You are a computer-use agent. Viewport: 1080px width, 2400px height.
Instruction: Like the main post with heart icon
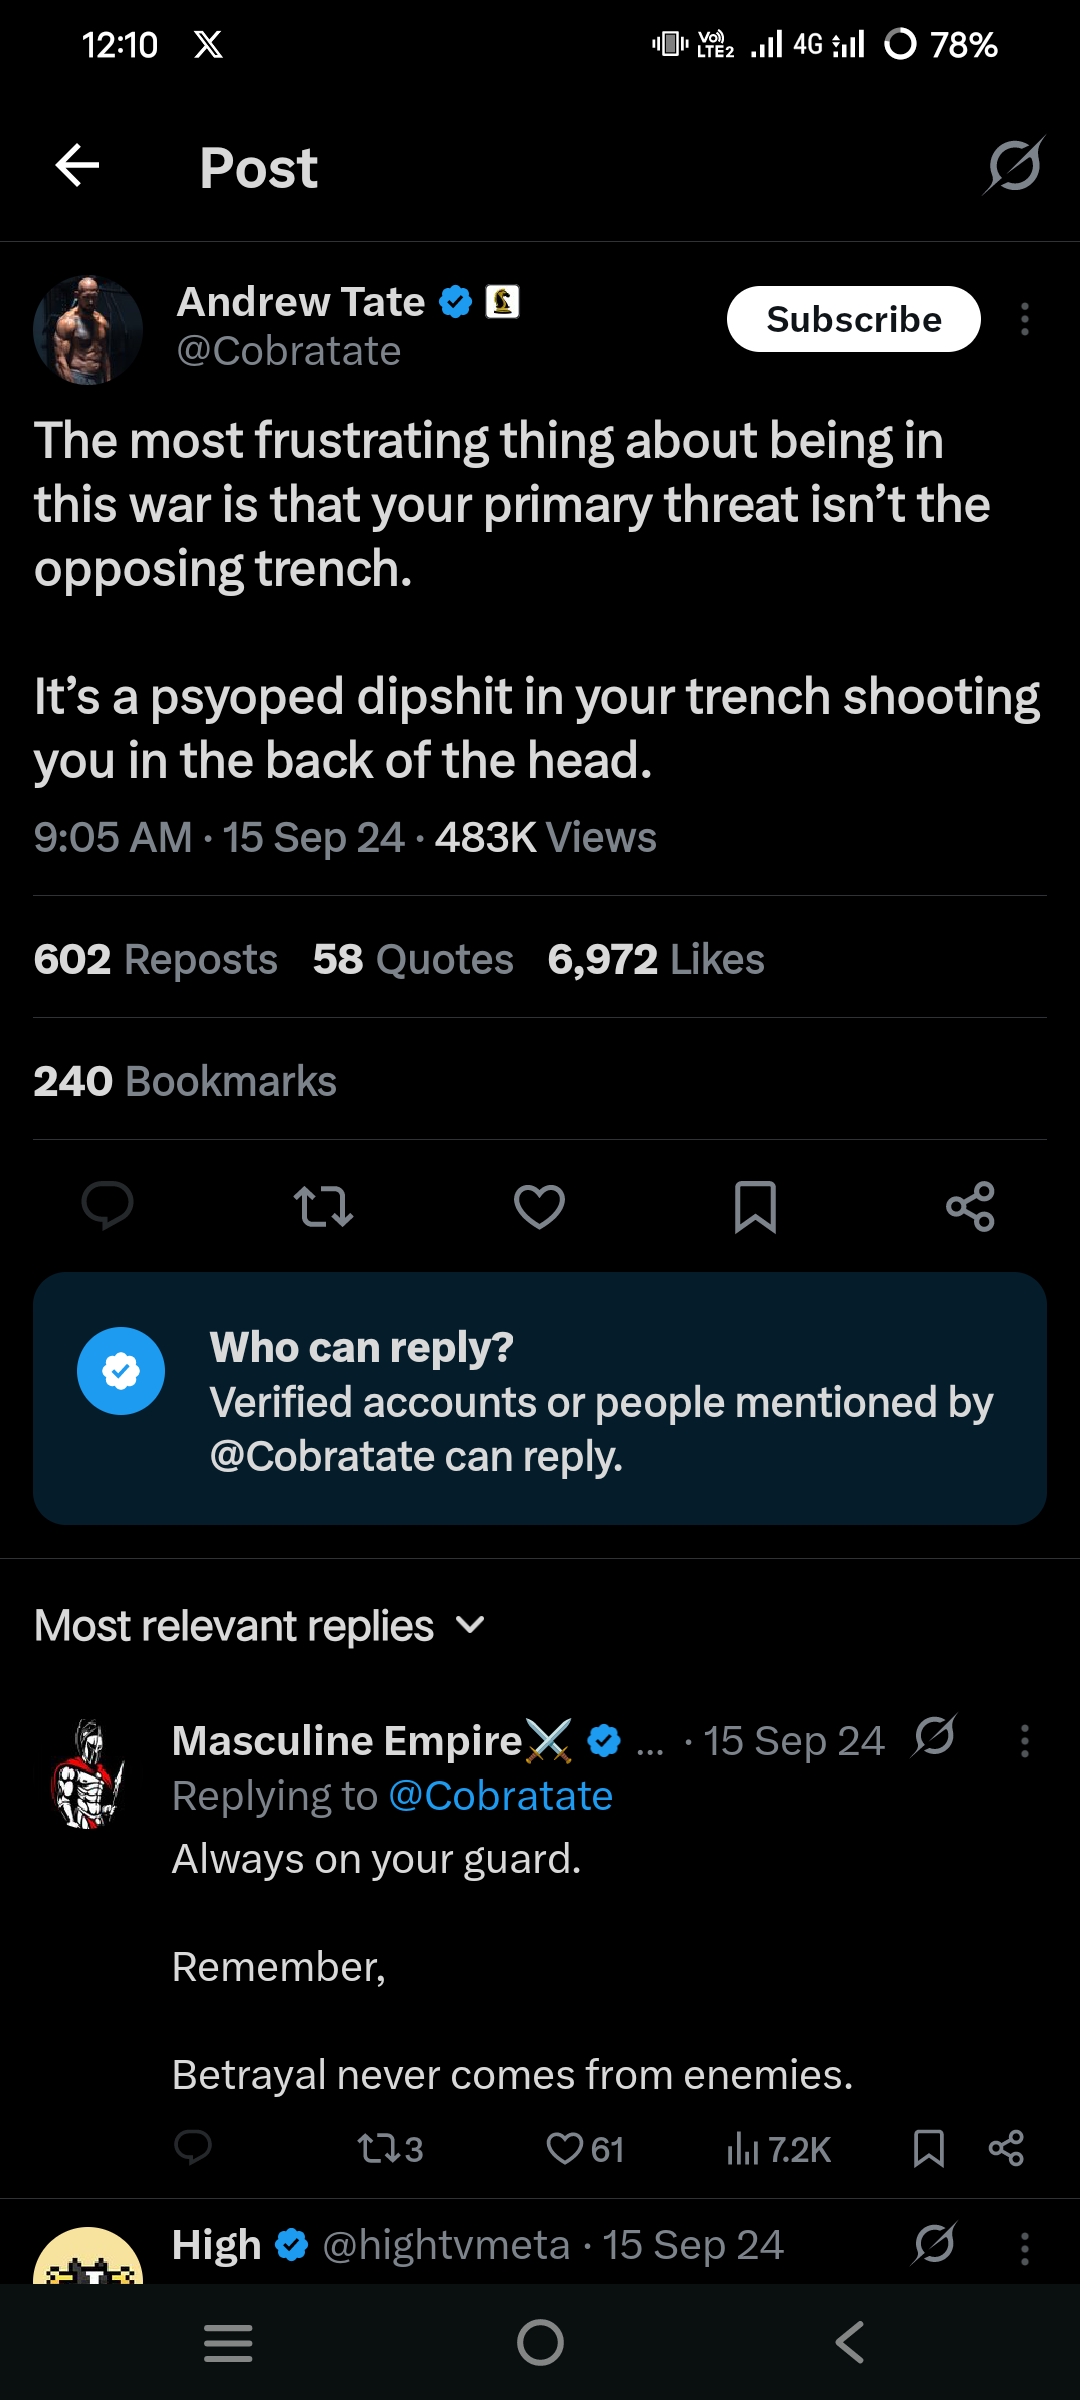(539, 1206)
